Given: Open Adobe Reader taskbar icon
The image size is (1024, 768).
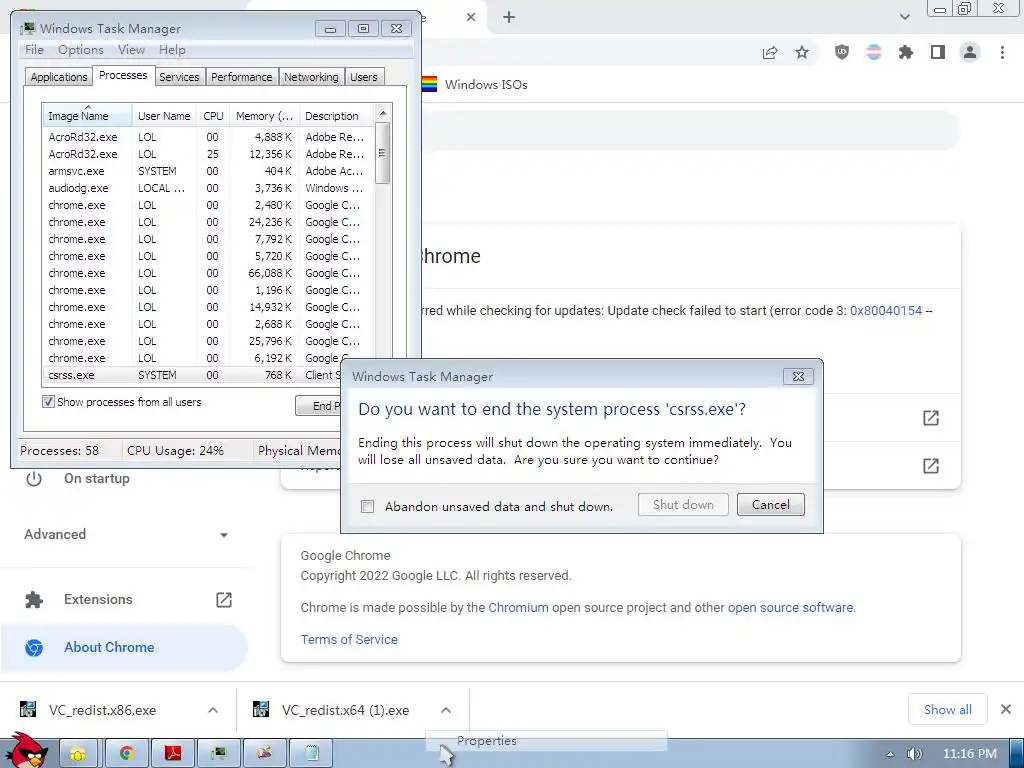Looking at the screenshot, I should (x=172, y=754).
